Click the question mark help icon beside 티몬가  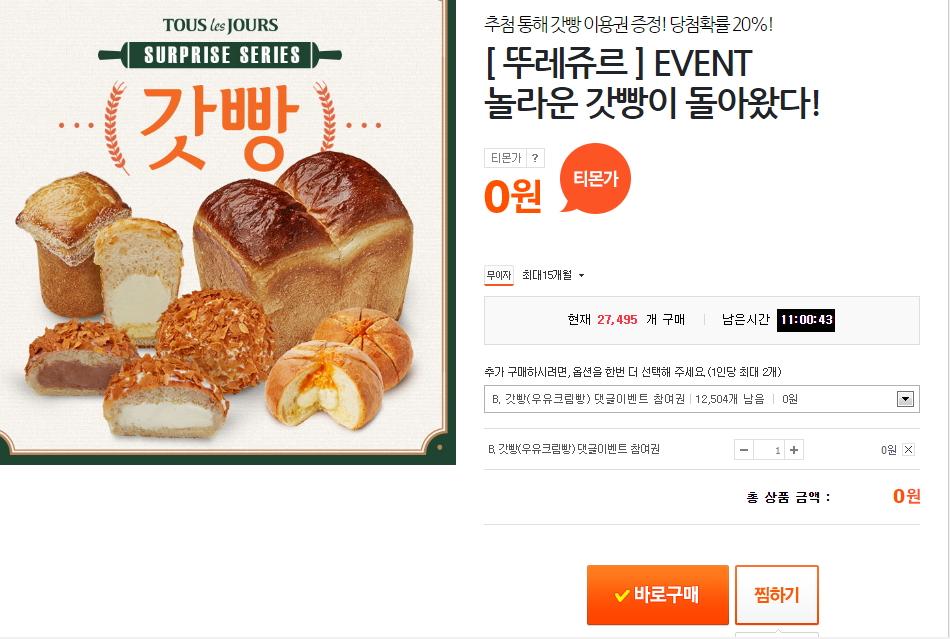(535, 158)
